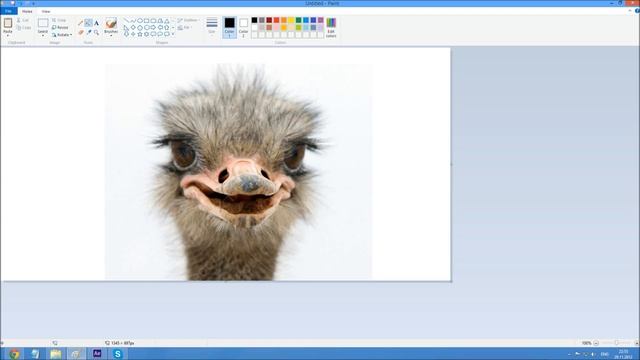Open Adobe After Effects from the taskbar
The width and height of the screenshot is (640, 360).
click(x=97, y=353)
